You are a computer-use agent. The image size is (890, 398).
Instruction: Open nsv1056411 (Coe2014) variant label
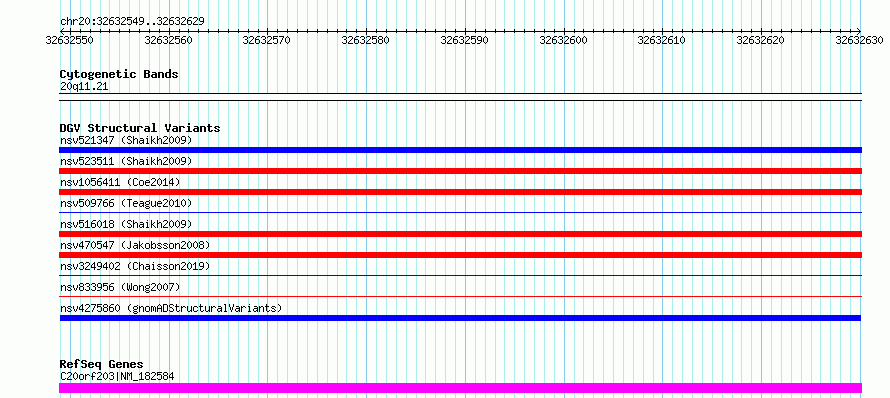(120, 182)
